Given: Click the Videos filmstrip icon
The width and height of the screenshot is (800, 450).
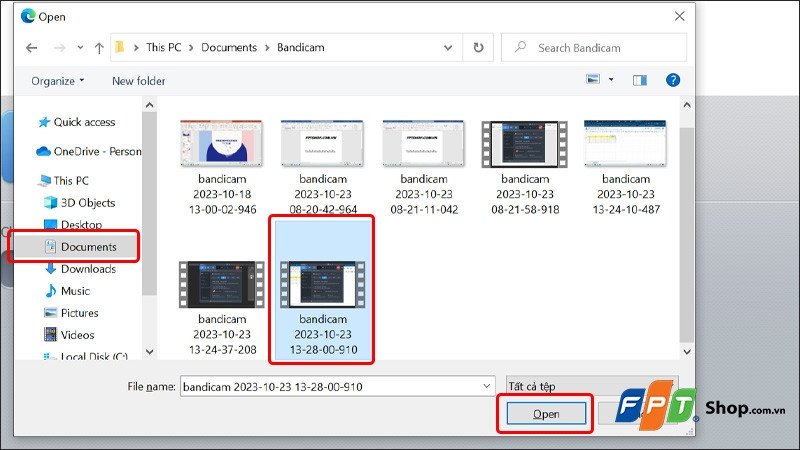Looking at the screenshot, I should pos(51,335).
